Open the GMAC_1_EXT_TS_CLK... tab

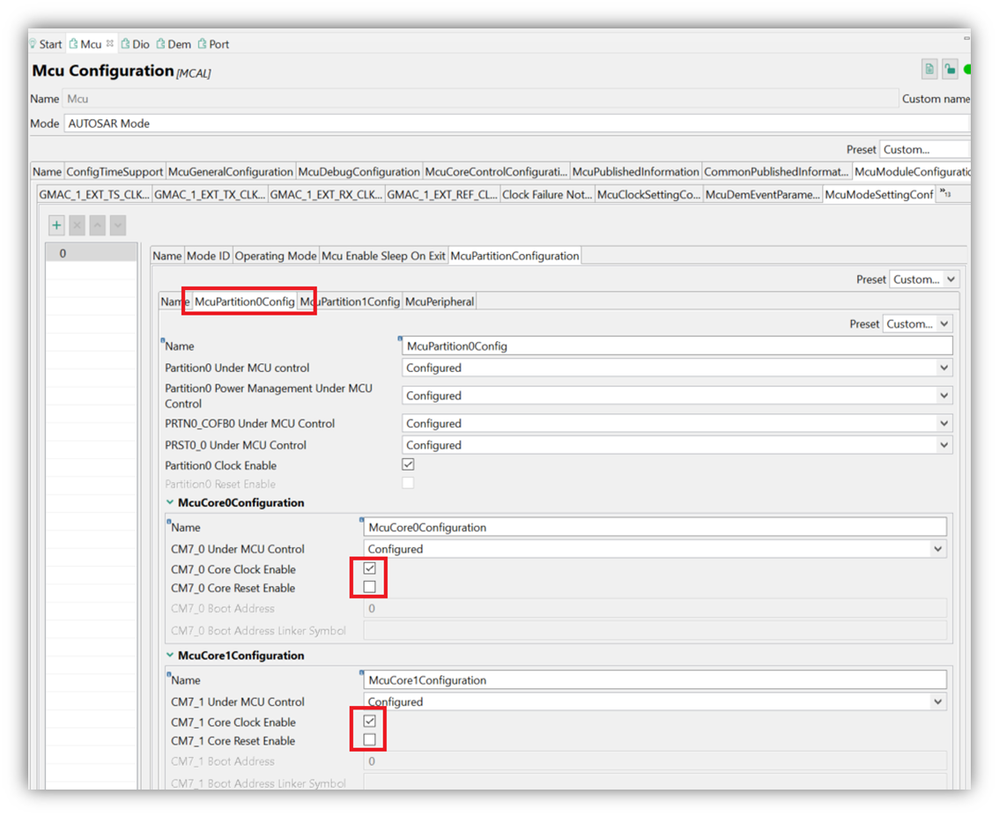(x=94, y=194)
